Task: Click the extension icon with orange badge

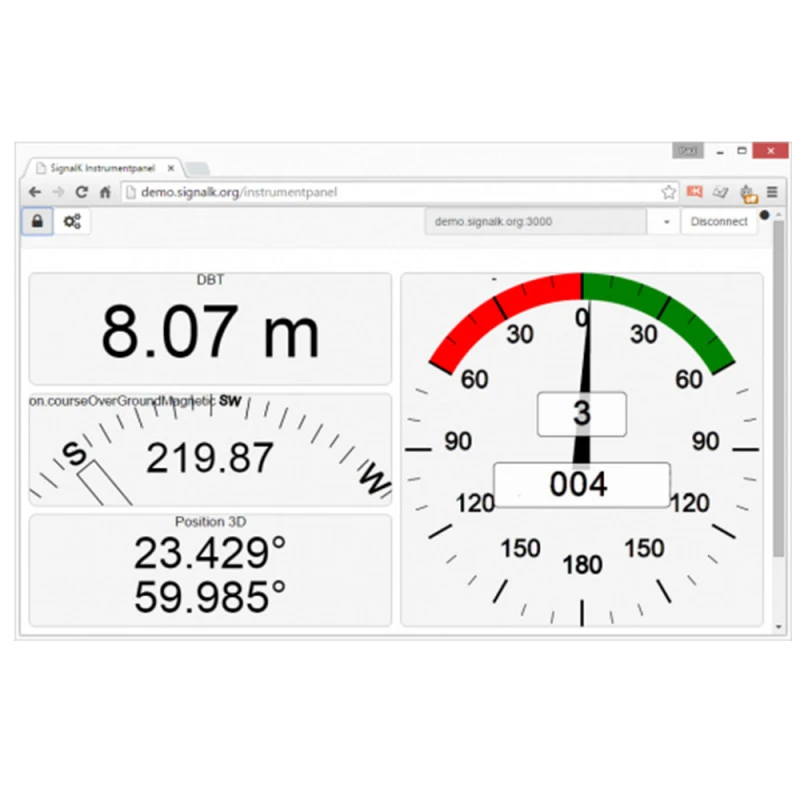Action: pyautogui.click(x=747, y=192)
